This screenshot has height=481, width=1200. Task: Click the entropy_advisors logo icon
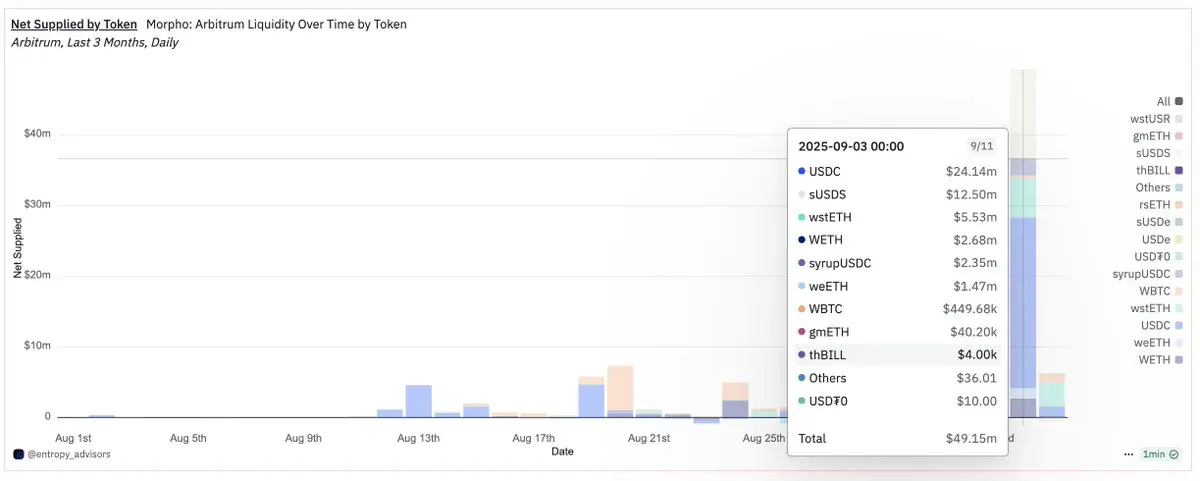[x=18, y=454]
